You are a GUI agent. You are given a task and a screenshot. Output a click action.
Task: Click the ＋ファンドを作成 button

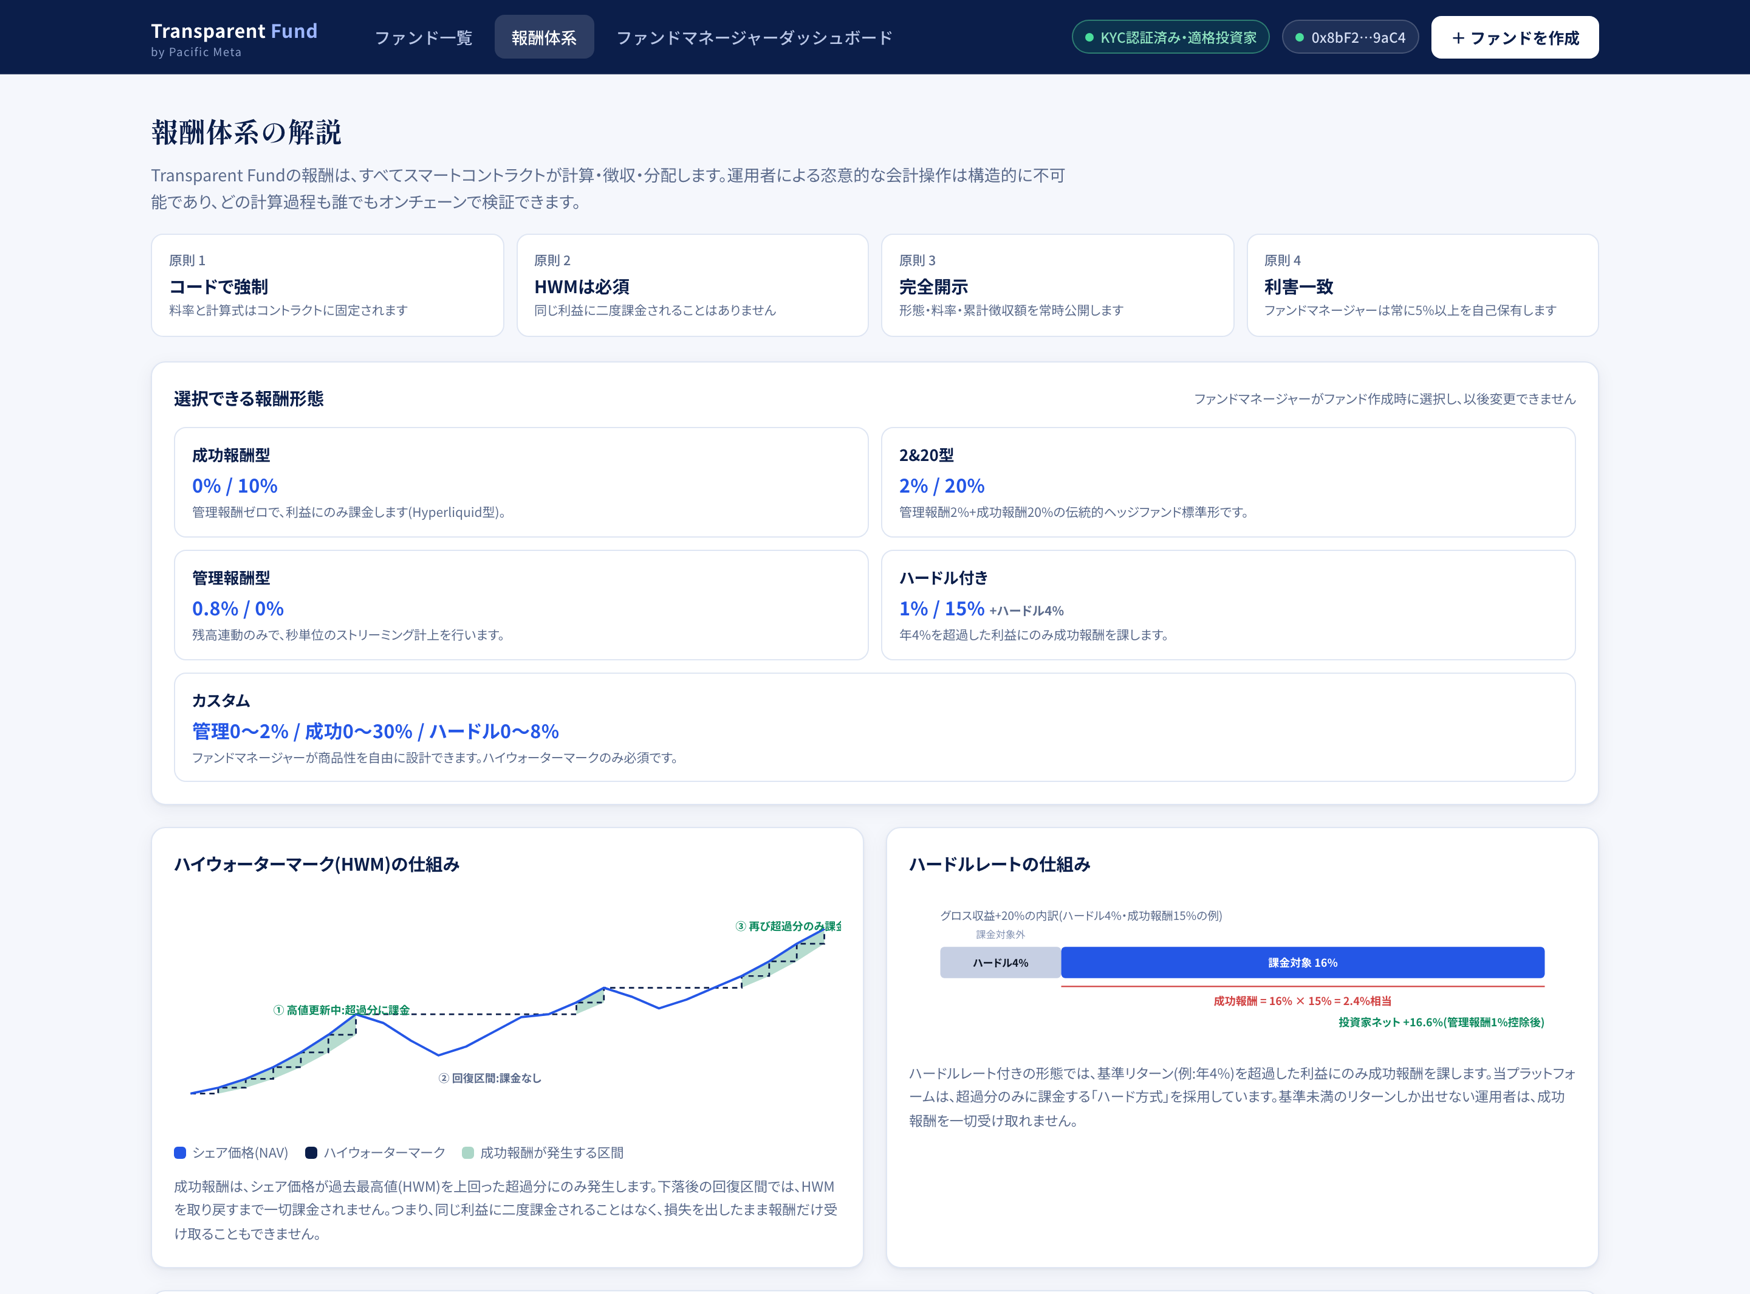[x=1514, y=38]
